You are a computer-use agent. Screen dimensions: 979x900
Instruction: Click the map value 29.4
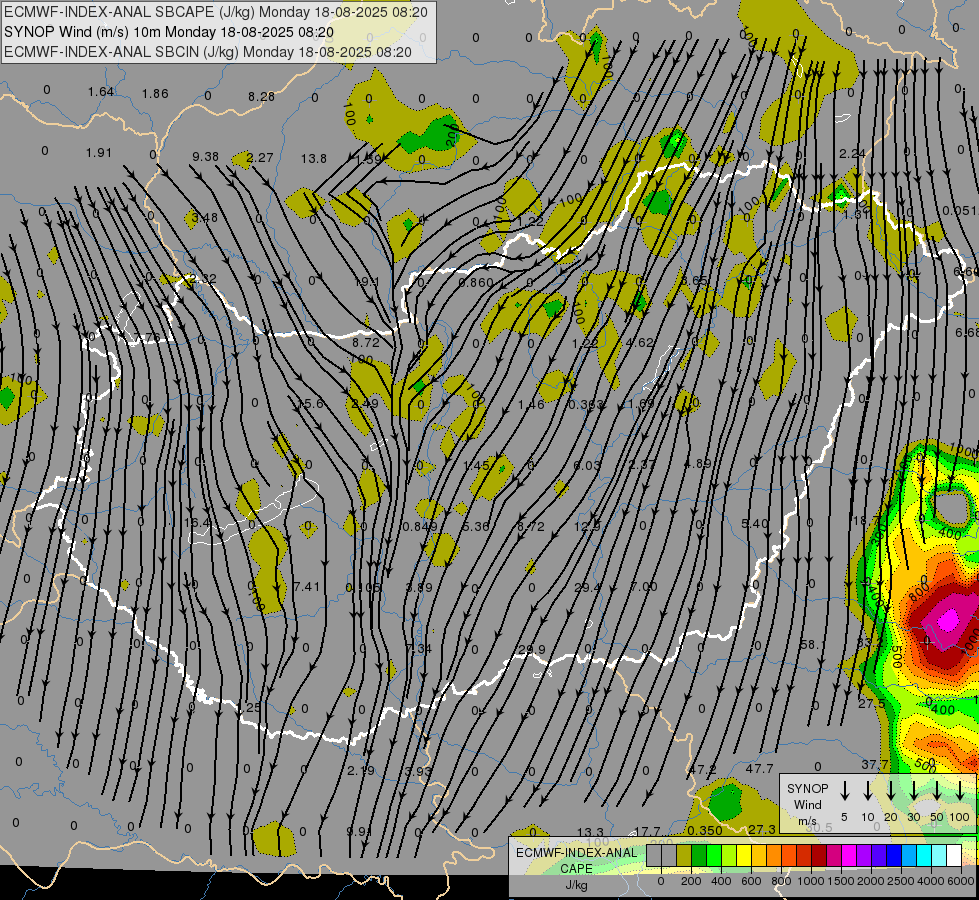pos(587,586)
